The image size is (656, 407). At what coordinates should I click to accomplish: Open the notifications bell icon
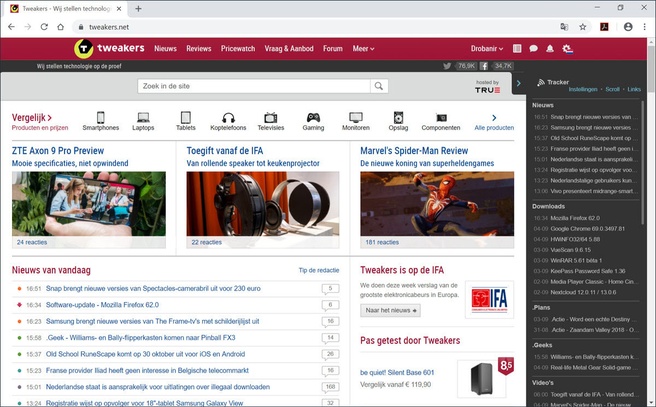(550, 49)
